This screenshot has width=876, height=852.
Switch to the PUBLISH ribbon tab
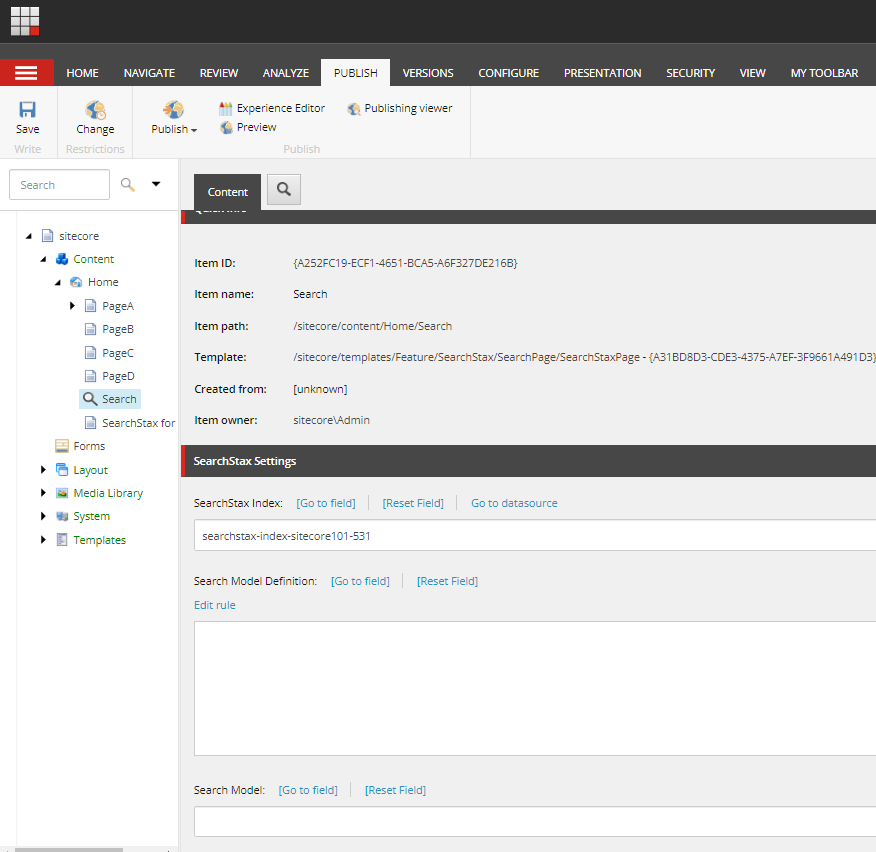tap(355, 73)
